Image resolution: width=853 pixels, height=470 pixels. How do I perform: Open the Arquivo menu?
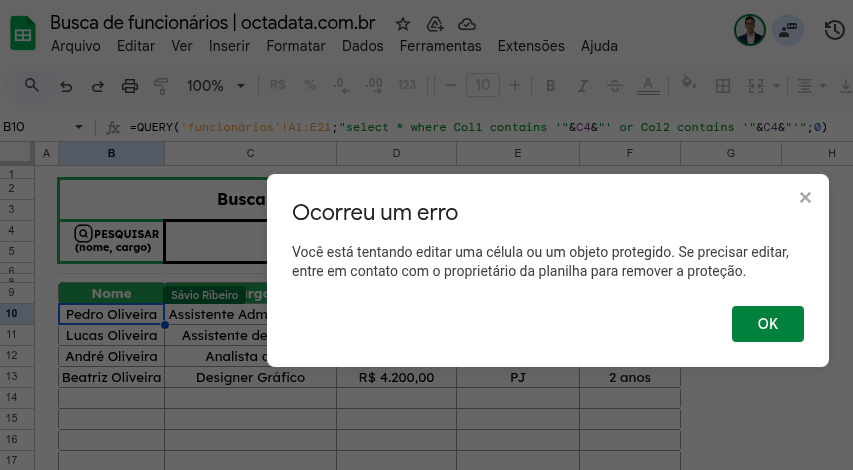coord(76,46)
